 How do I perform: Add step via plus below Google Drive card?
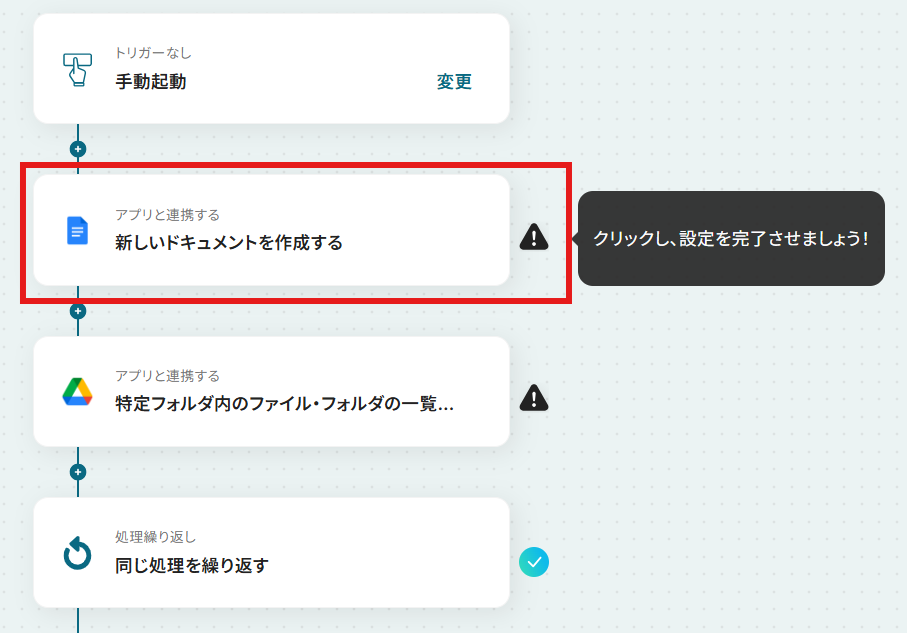[x=78, y=472]
